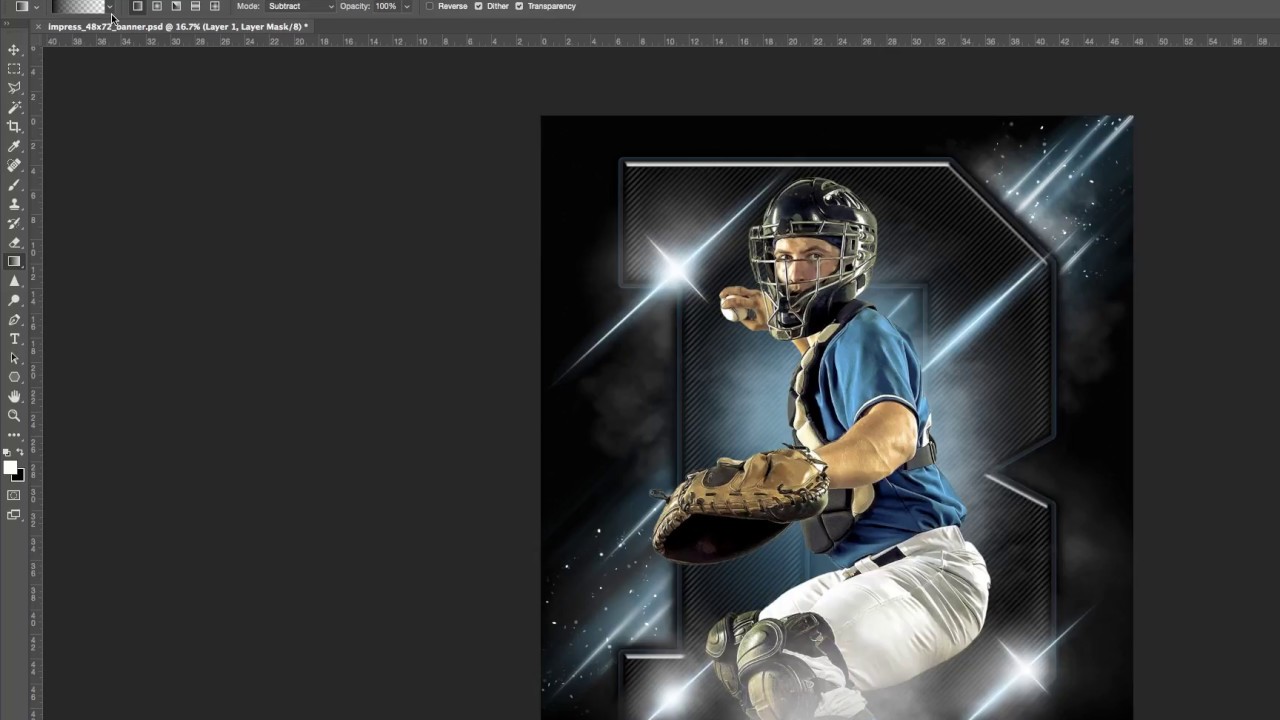Switch to the impress_48x72_banner.psd tab

tap(178, 26)
